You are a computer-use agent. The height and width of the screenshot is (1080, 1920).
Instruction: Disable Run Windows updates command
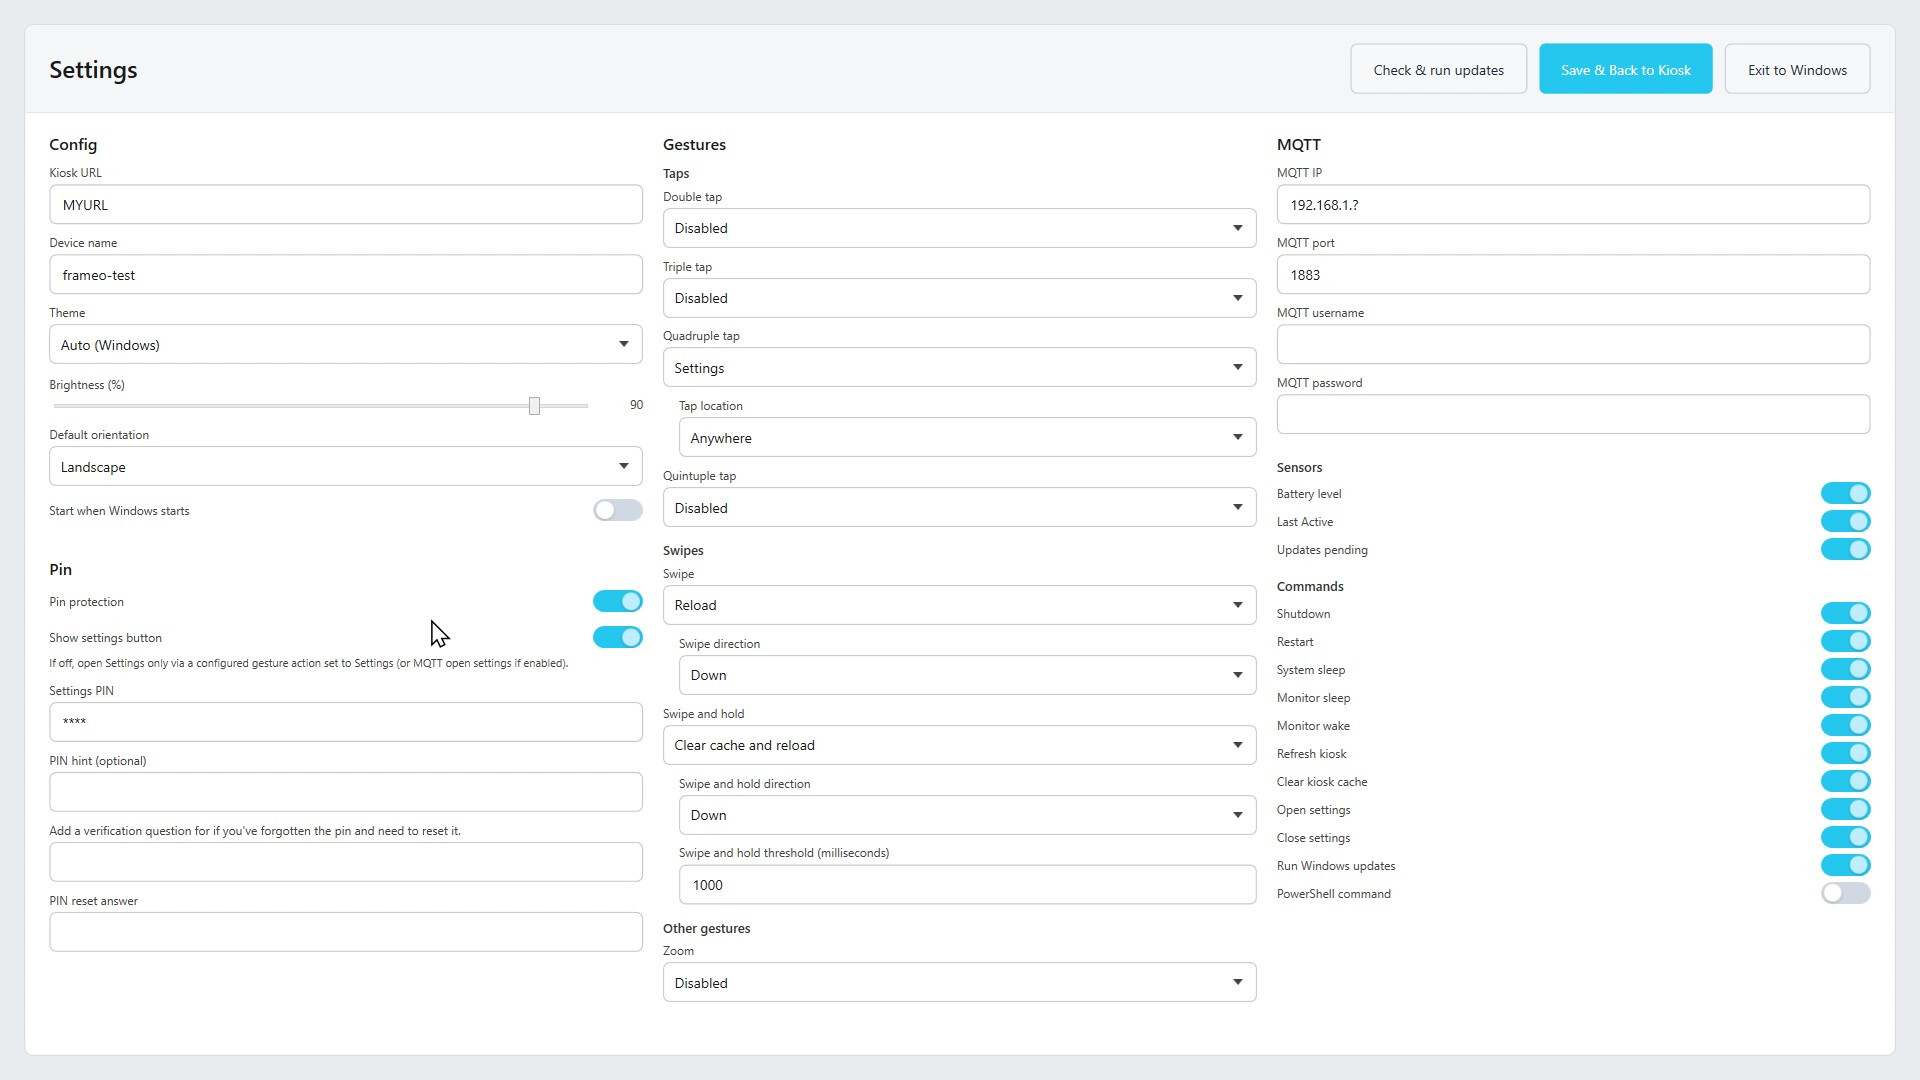pyautogui.click(x=1844, y=866)
